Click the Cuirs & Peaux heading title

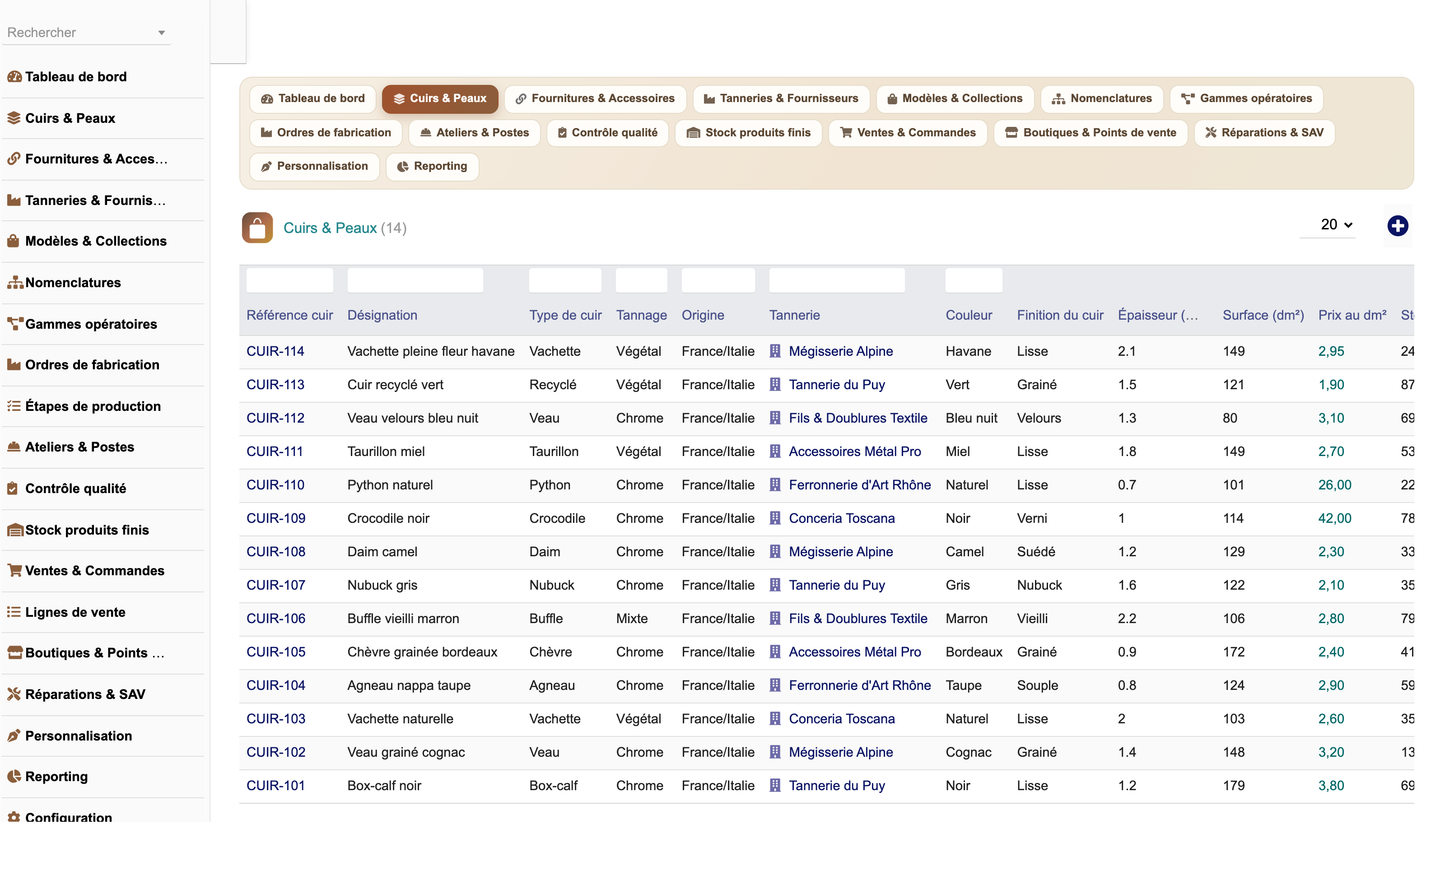(330, 228)
